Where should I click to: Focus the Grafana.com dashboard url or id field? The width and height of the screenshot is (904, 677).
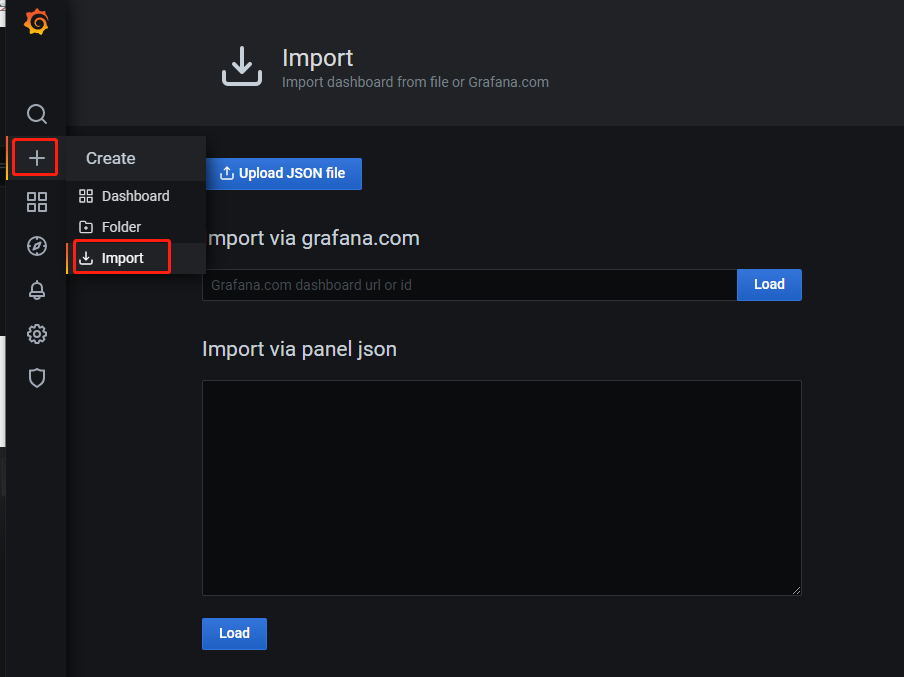tap(469, 285)
